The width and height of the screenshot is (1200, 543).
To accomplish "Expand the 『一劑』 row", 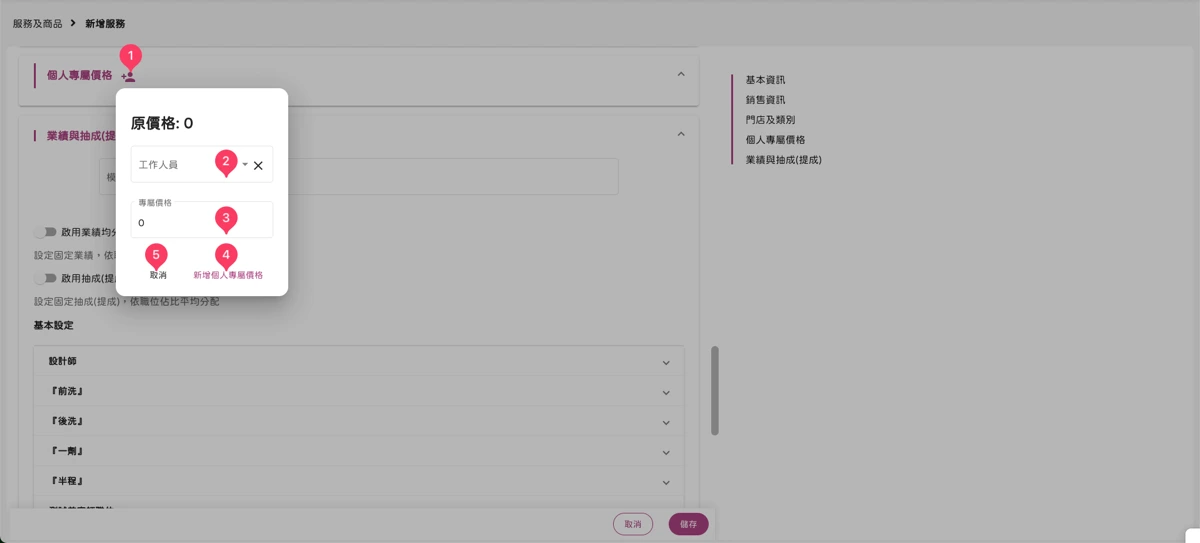I will [x=359, y=452].
